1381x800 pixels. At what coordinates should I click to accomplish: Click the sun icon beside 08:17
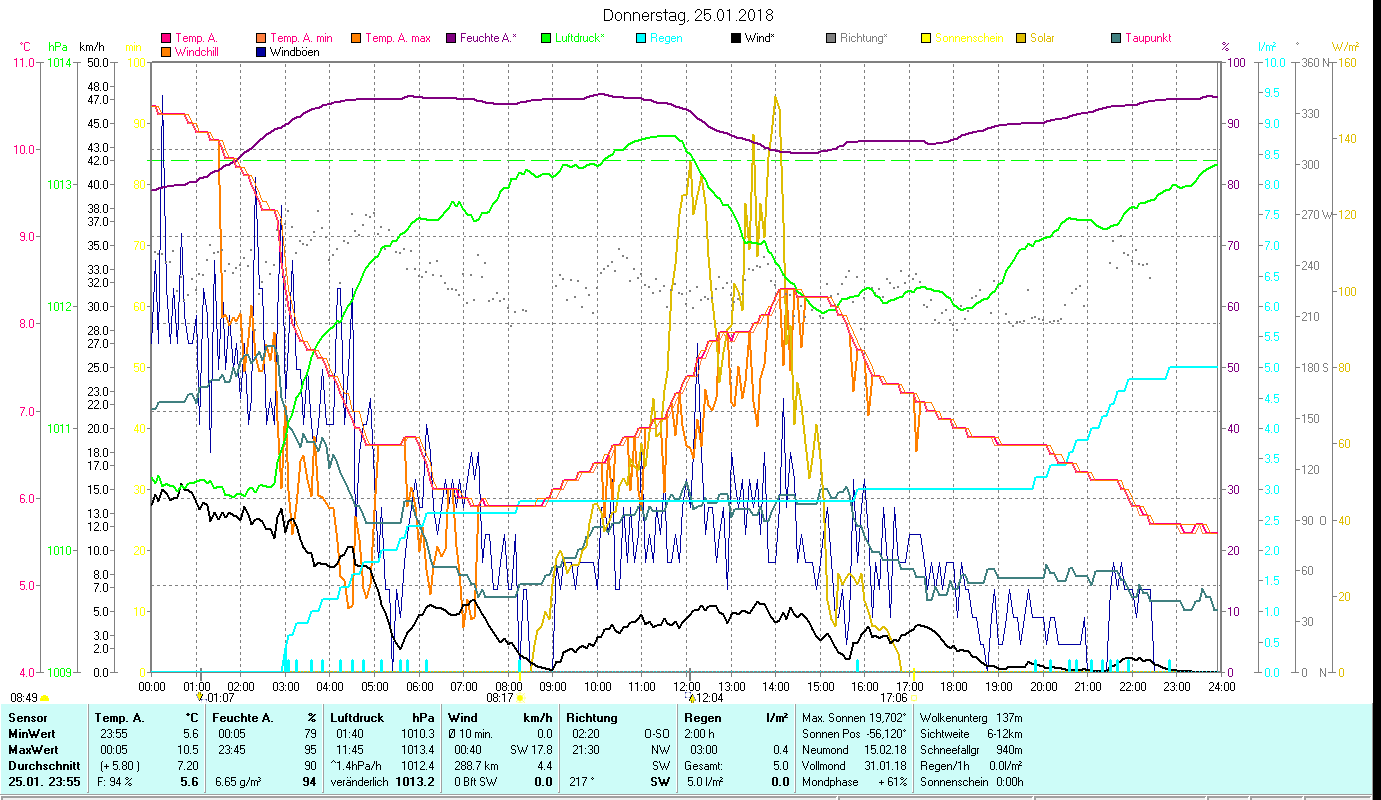click(x=521, y=698)
